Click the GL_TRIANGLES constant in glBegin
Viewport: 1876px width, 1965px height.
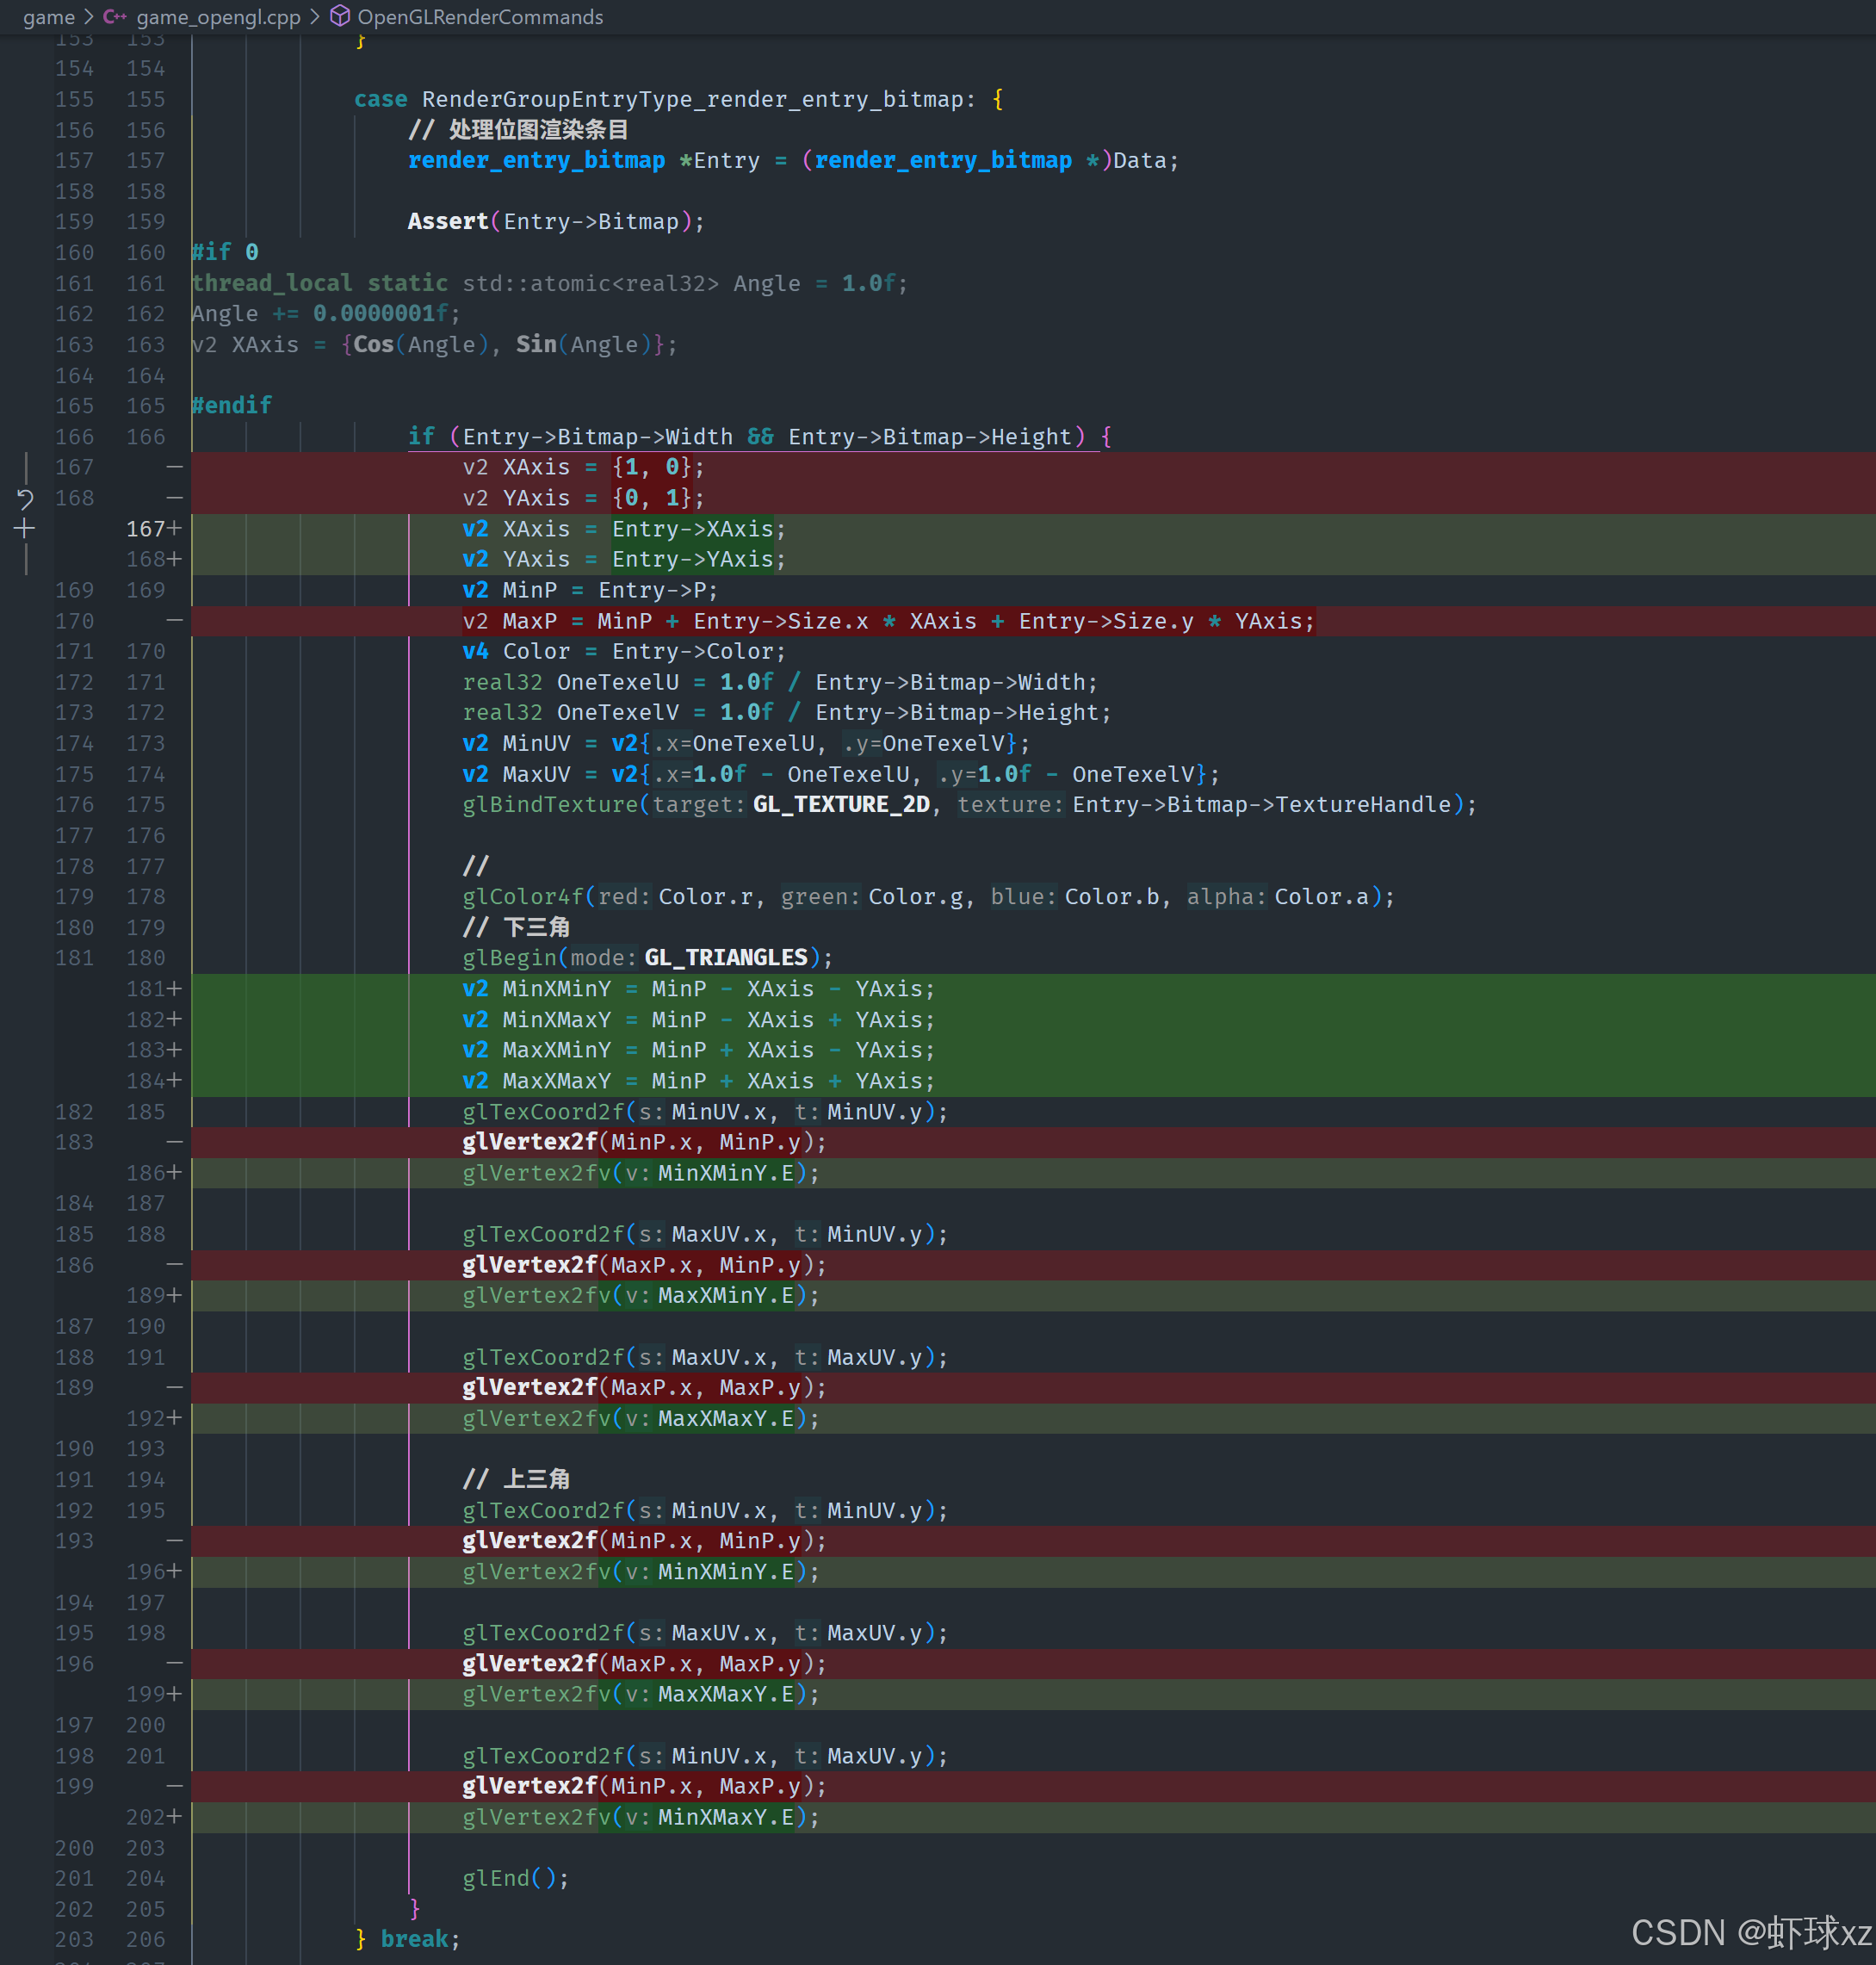(x=725, y=958)
